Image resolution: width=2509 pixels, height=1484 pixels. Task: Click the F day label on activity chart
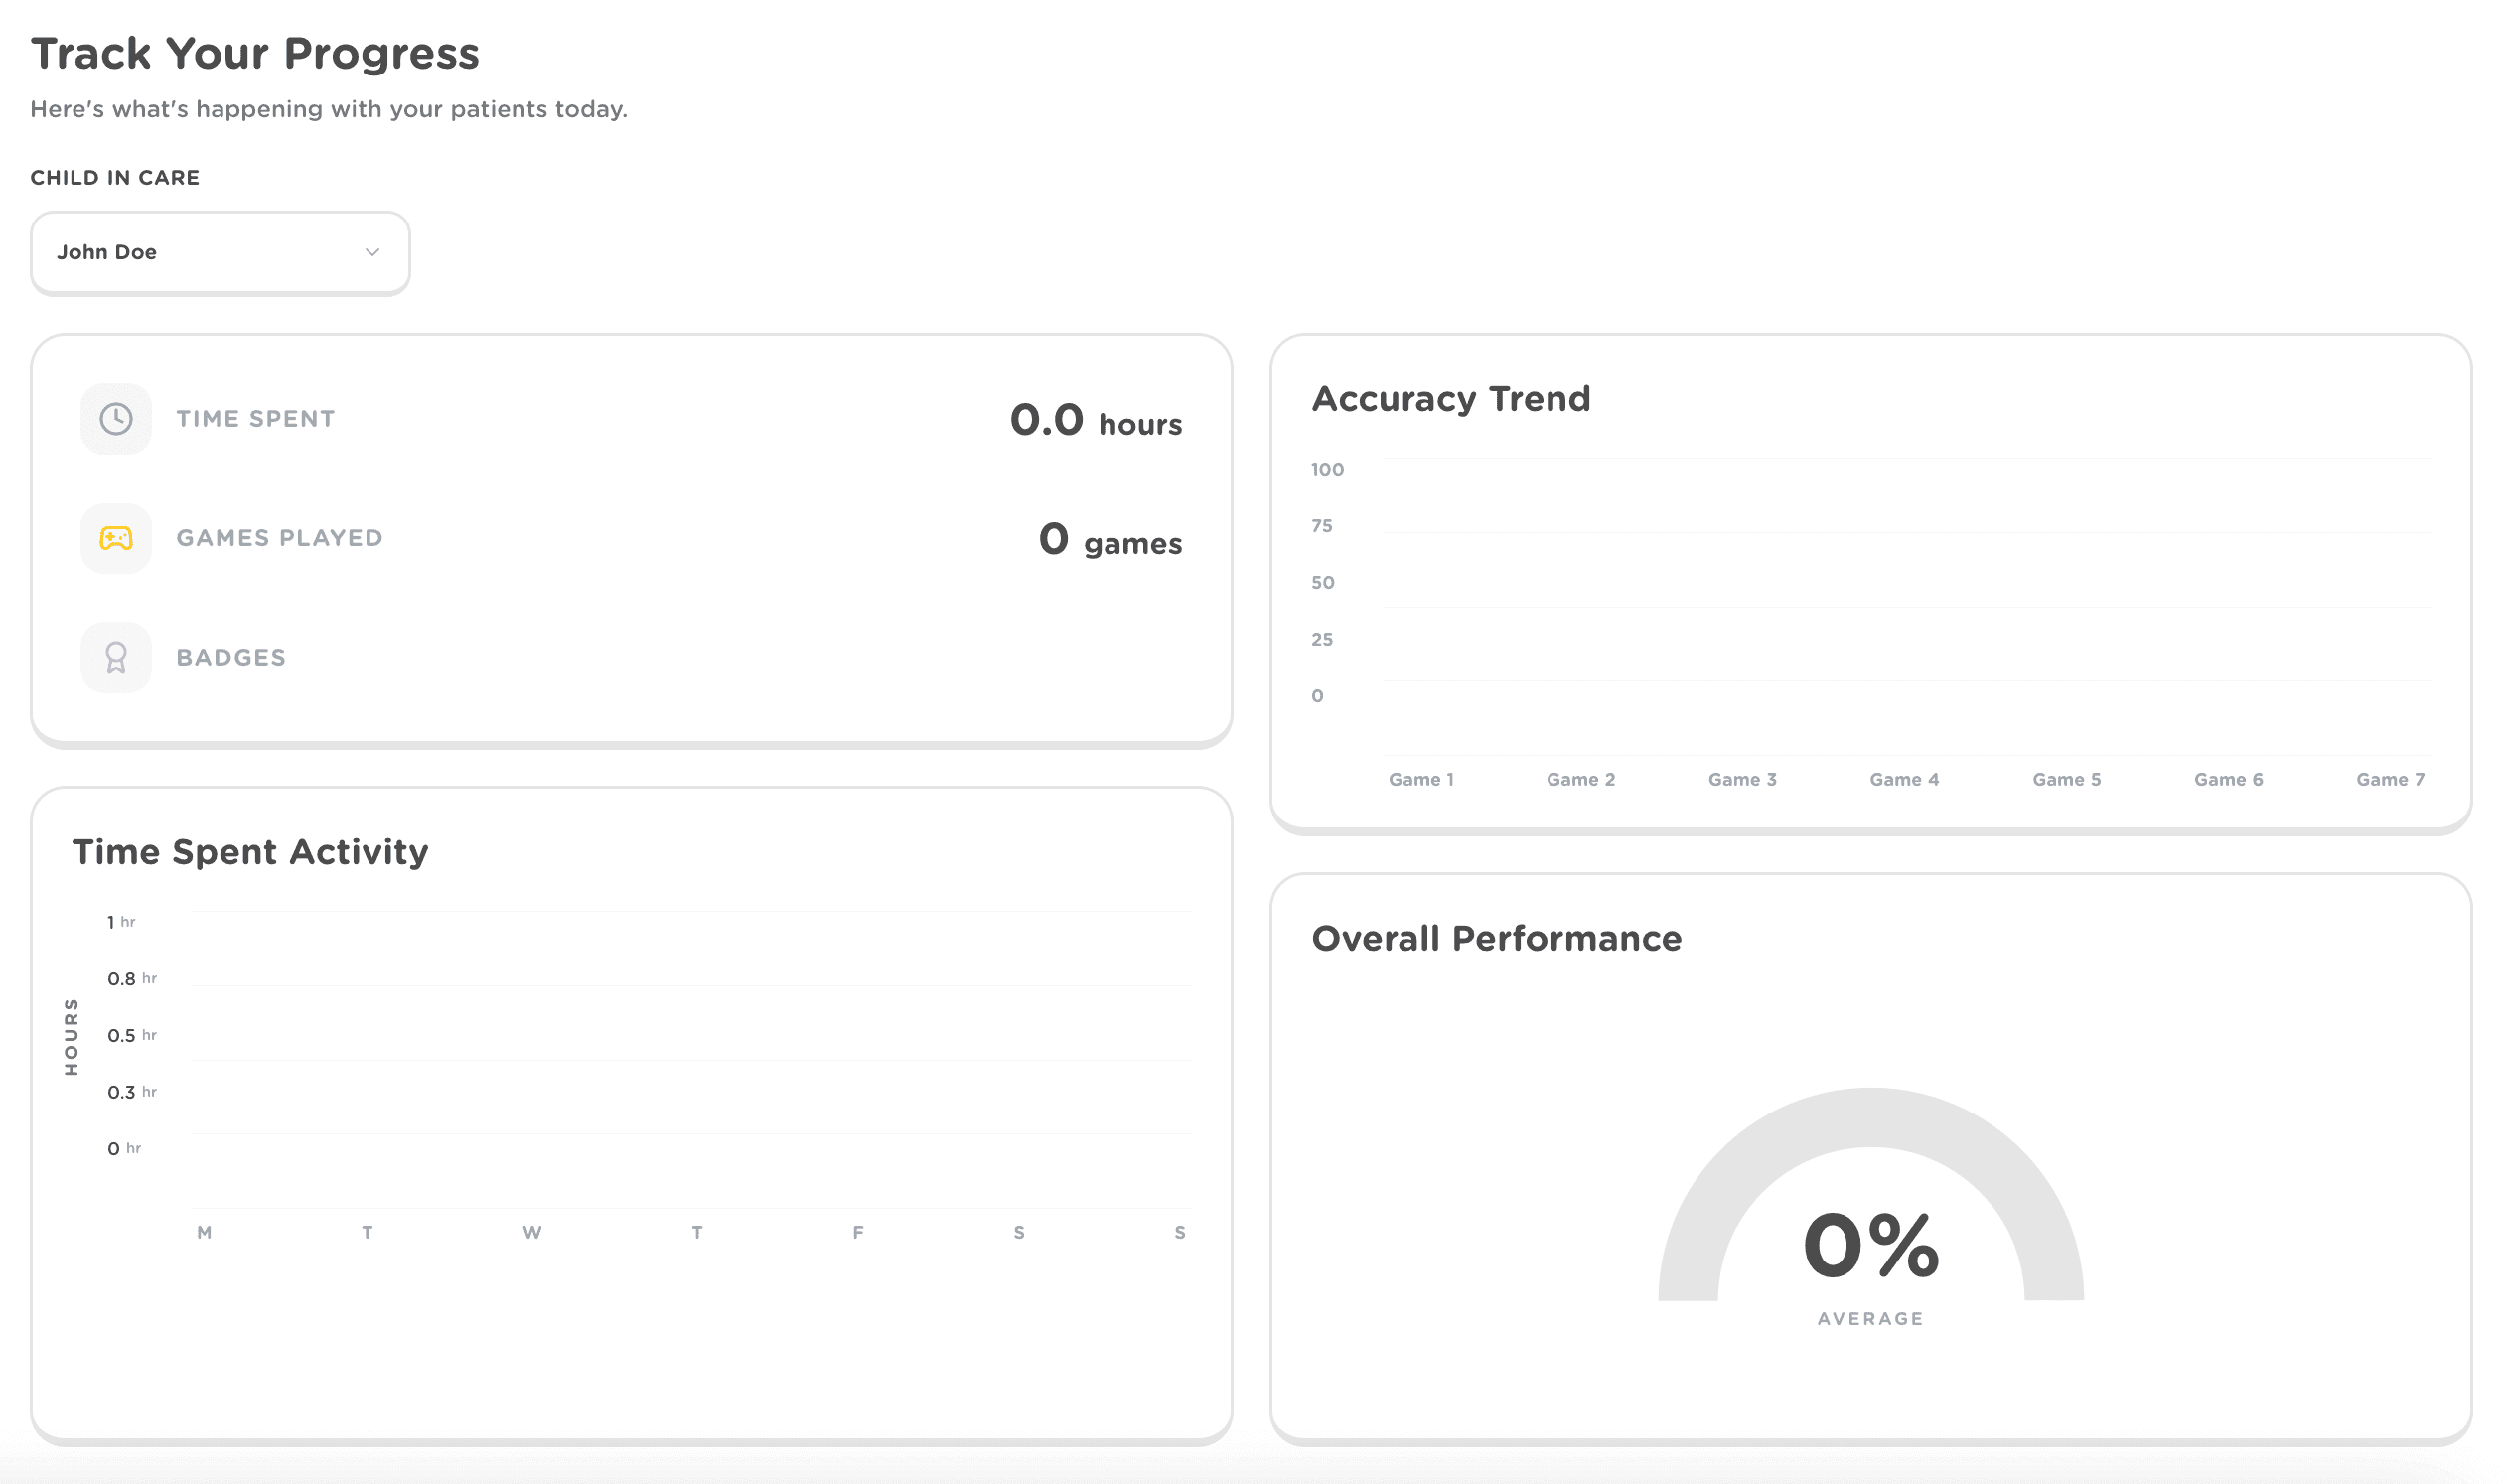coord(858,1233)
